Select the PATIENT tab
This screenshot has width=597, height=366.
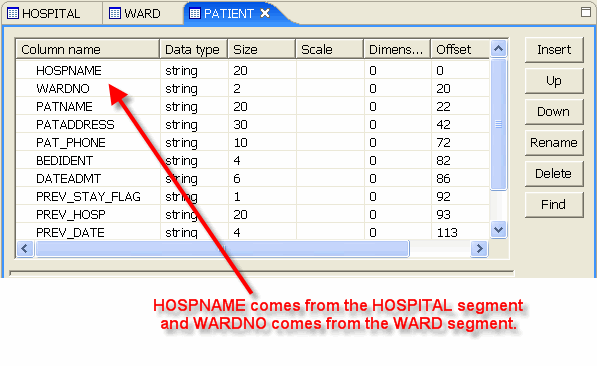(228, 14)
